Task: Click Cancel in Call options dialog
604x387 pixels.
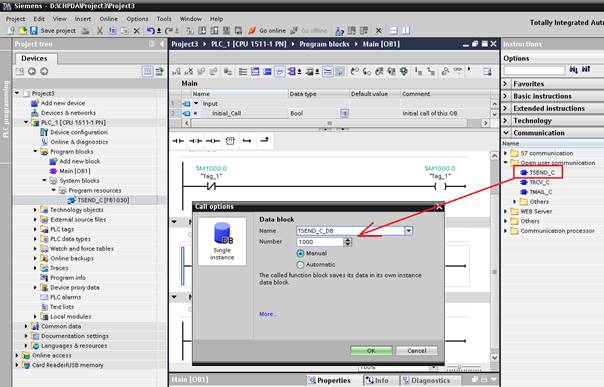Action: 417,351
